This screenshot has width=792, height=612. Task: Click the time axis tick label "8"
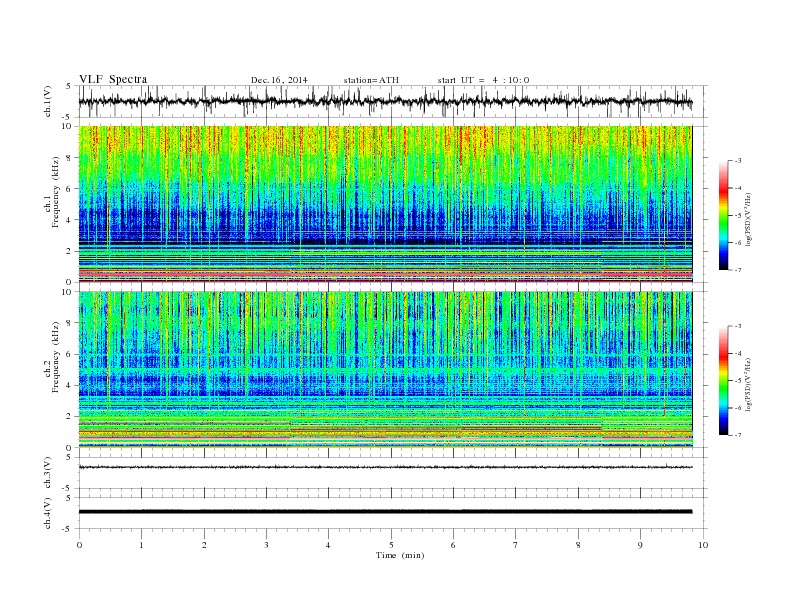578,545
